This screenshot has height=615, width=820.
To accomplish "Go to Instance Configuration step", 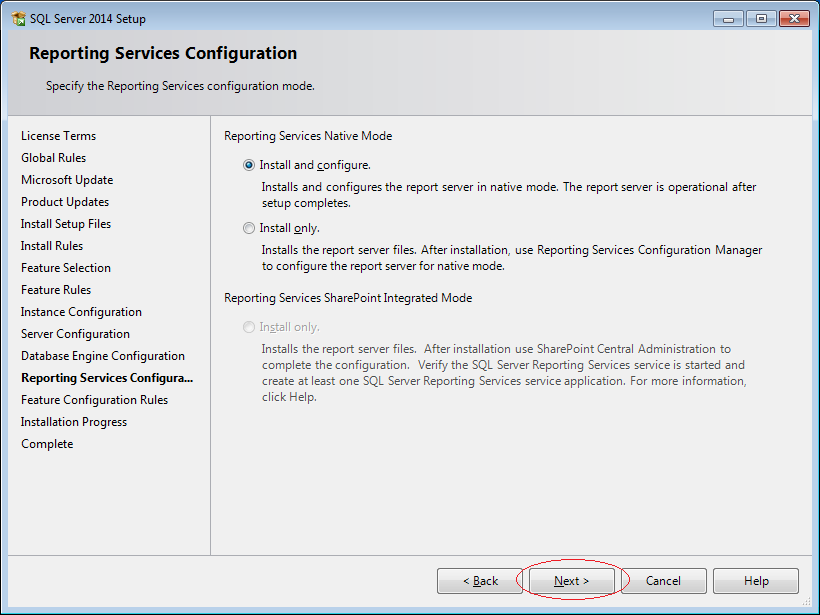I will click(81, 312).
